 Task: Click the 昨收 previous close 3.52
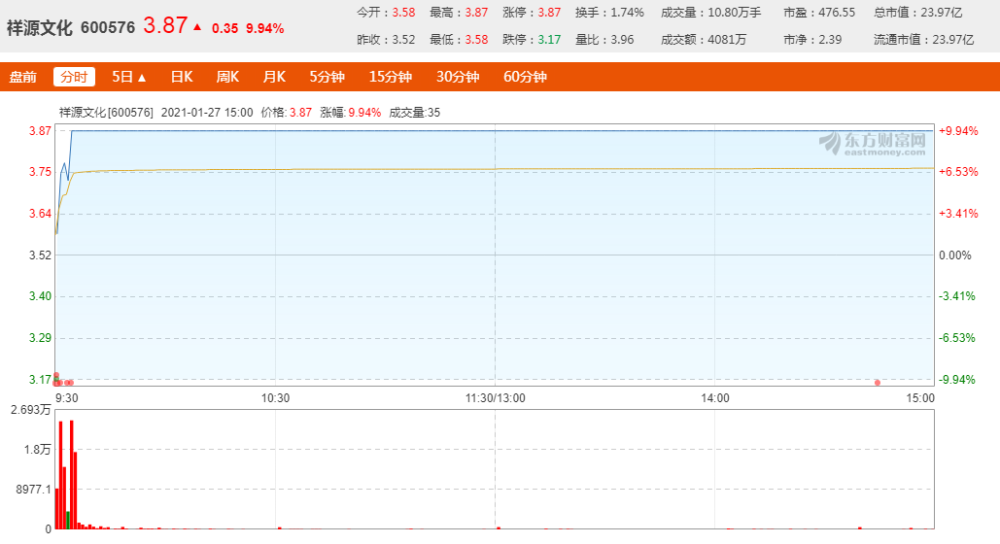[x=404, y=40]
